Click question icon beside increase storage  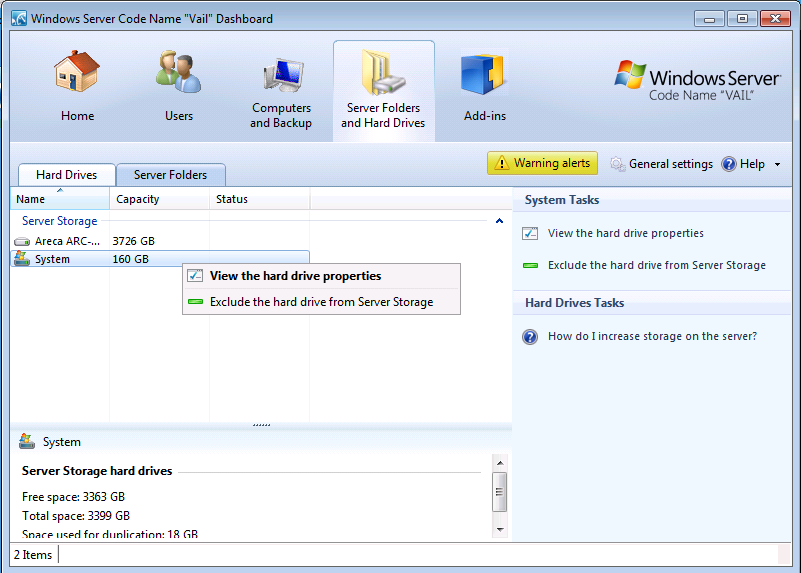pyautogui.click(x=530, y=337)
